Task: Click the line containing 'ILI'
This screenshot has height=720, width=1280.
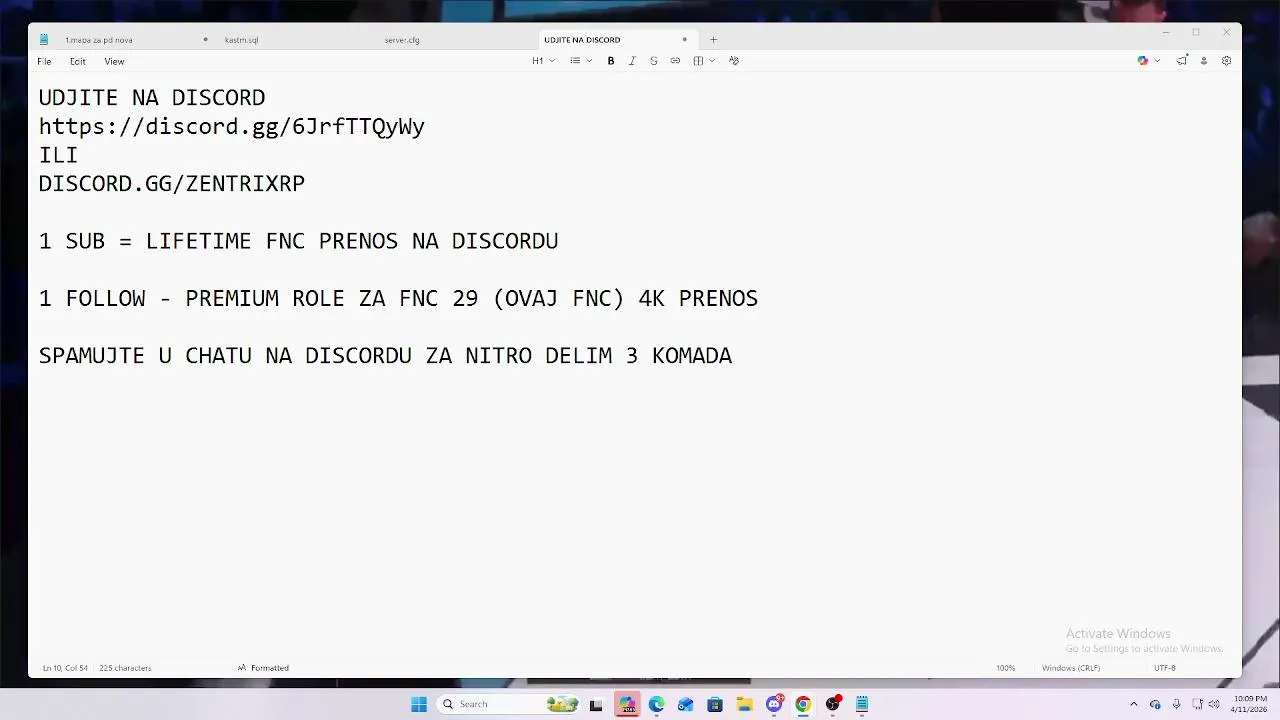Action: [x=58, y=155]
